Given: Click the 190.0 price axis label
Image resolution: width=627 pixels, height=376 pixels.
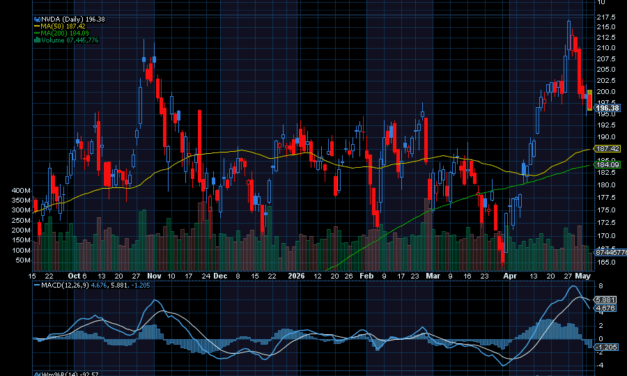Looking at the screenshot, I should pos(606,137).
